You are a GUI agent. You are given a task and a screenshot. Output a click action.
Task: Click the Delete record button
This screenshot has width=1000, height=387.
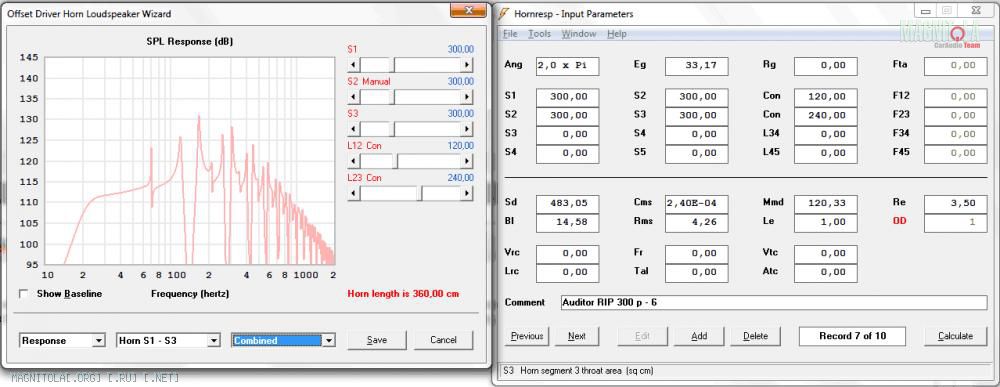point(755,336)
